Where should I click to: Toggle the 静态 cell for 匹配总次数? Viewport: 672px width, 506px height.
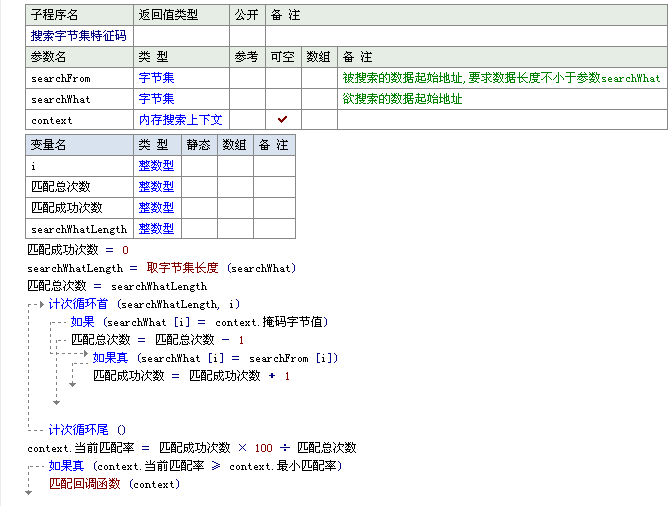click(199, 187)
